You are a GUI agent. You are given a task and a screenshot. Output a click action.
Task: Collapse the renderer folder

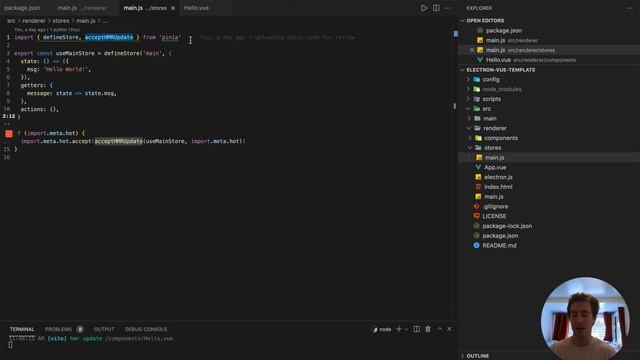(x=495, y=128)
